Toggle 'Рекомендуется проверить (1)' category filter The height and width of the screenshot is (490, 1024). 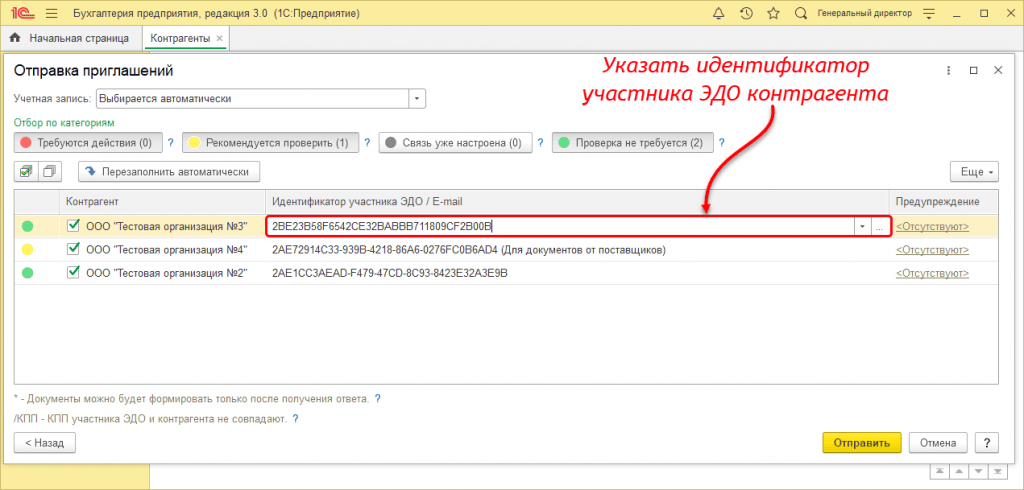pos(269,143)
